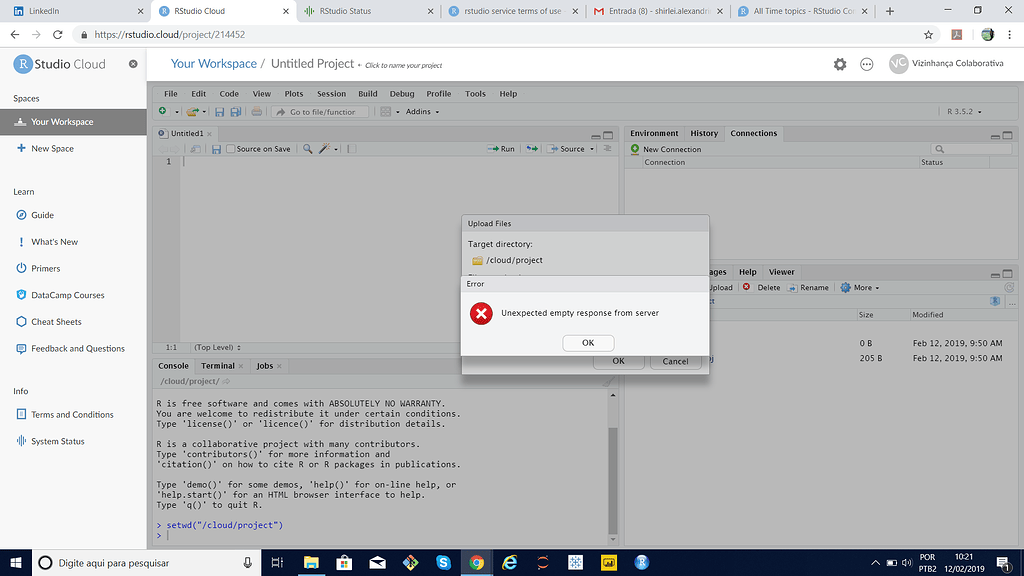
Task: Click the Vizinhança Colaborativa account name
Action: [957, 63]
